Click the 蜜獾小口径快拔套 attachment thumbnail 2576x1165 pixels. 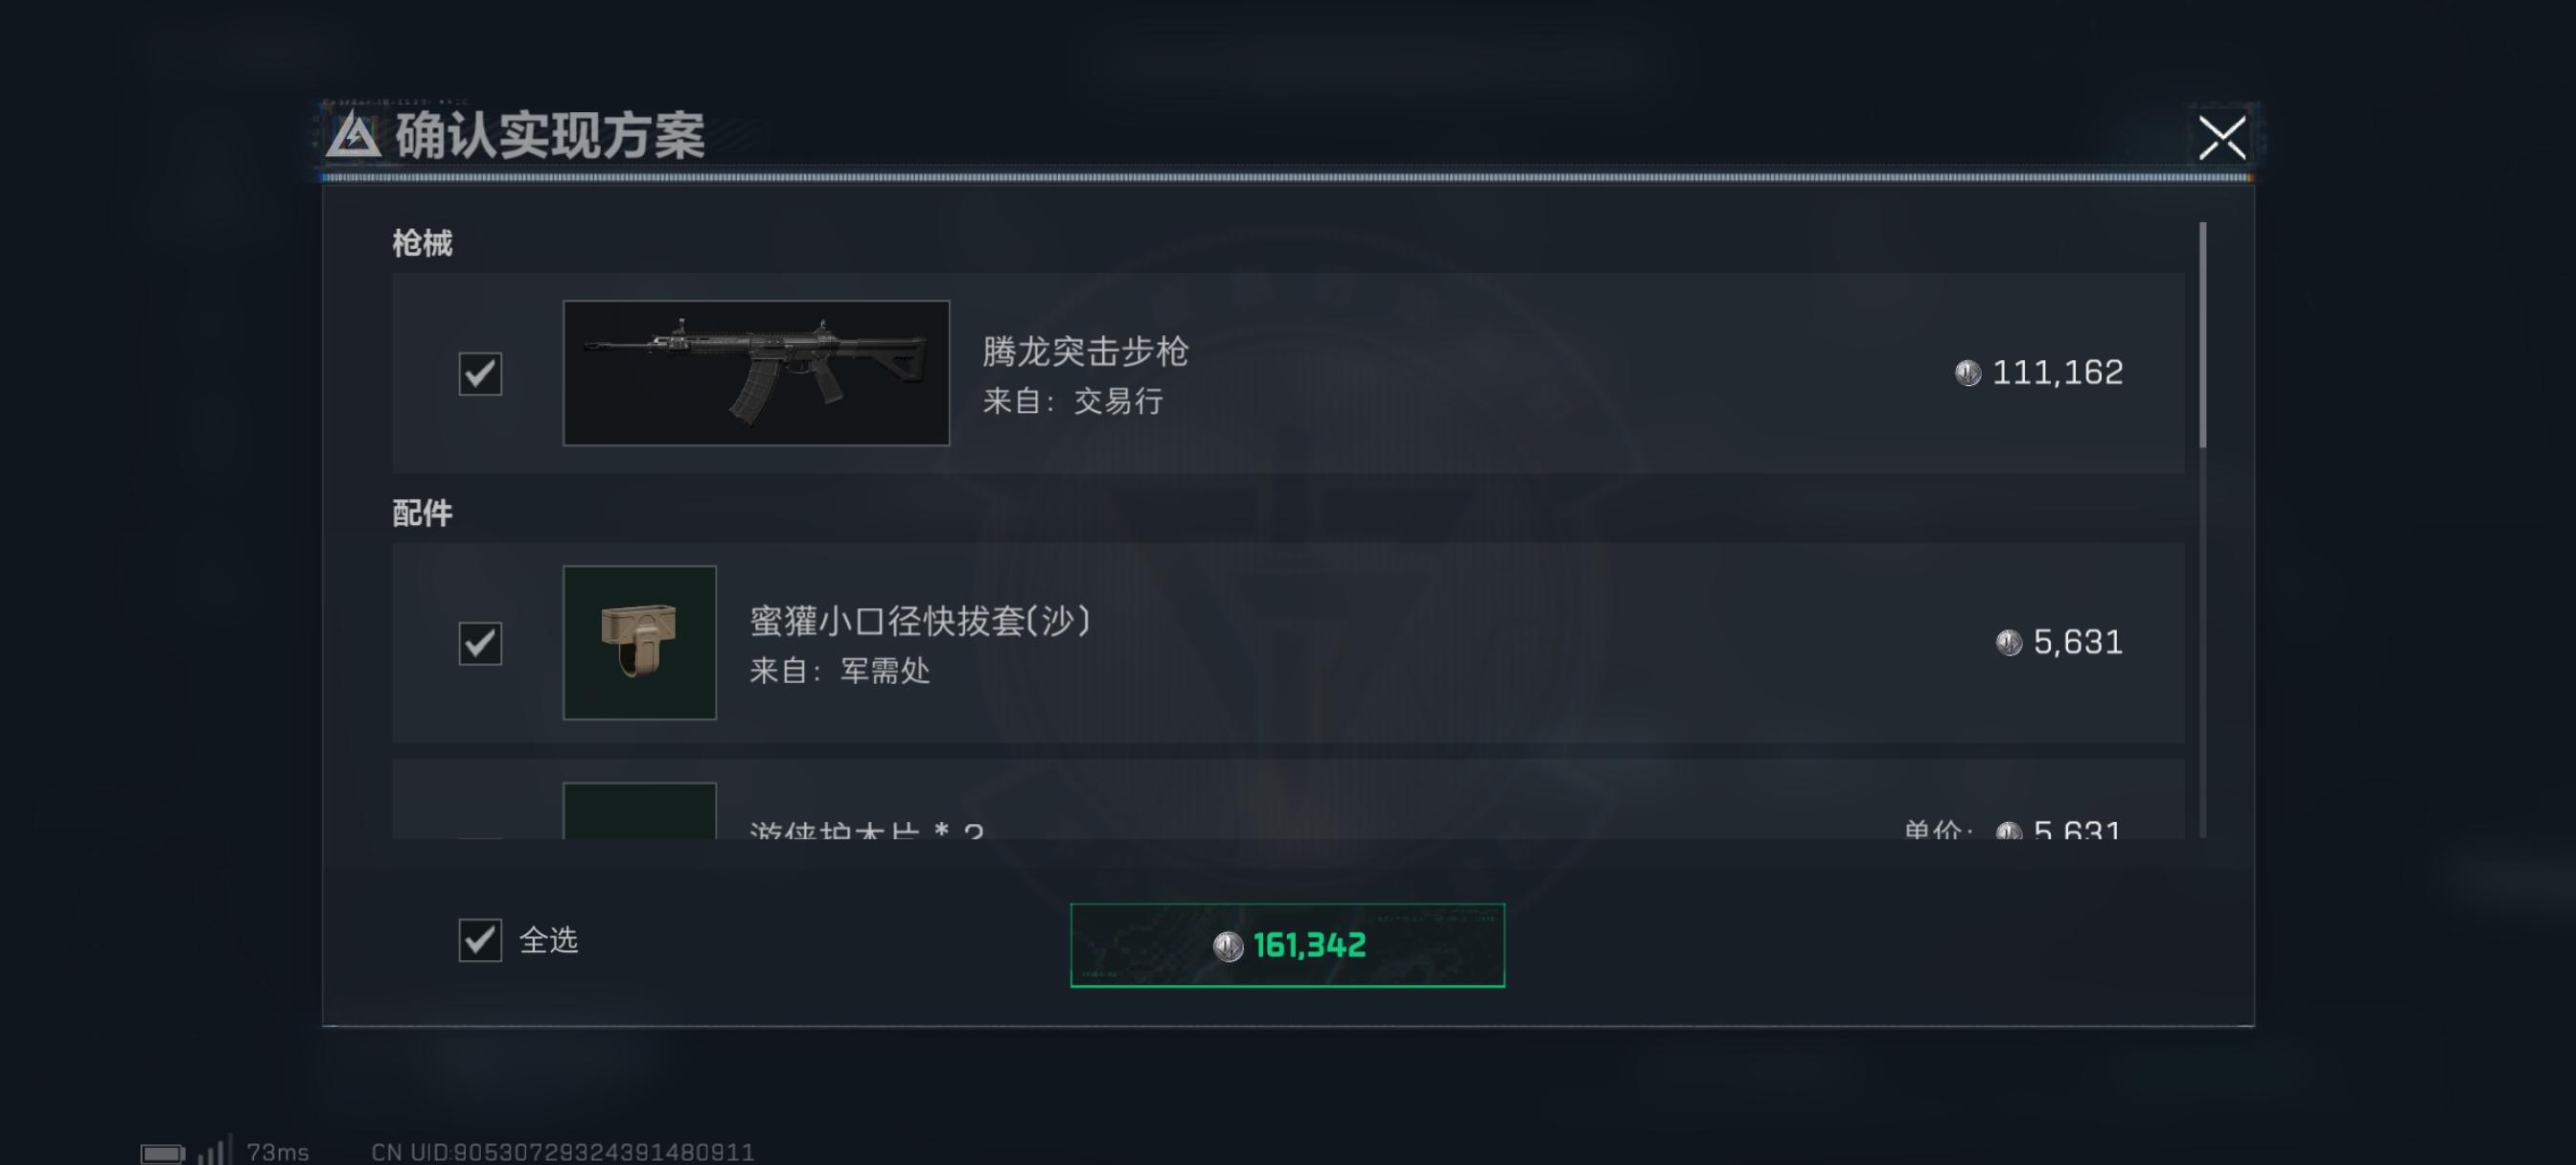point(640,643)
